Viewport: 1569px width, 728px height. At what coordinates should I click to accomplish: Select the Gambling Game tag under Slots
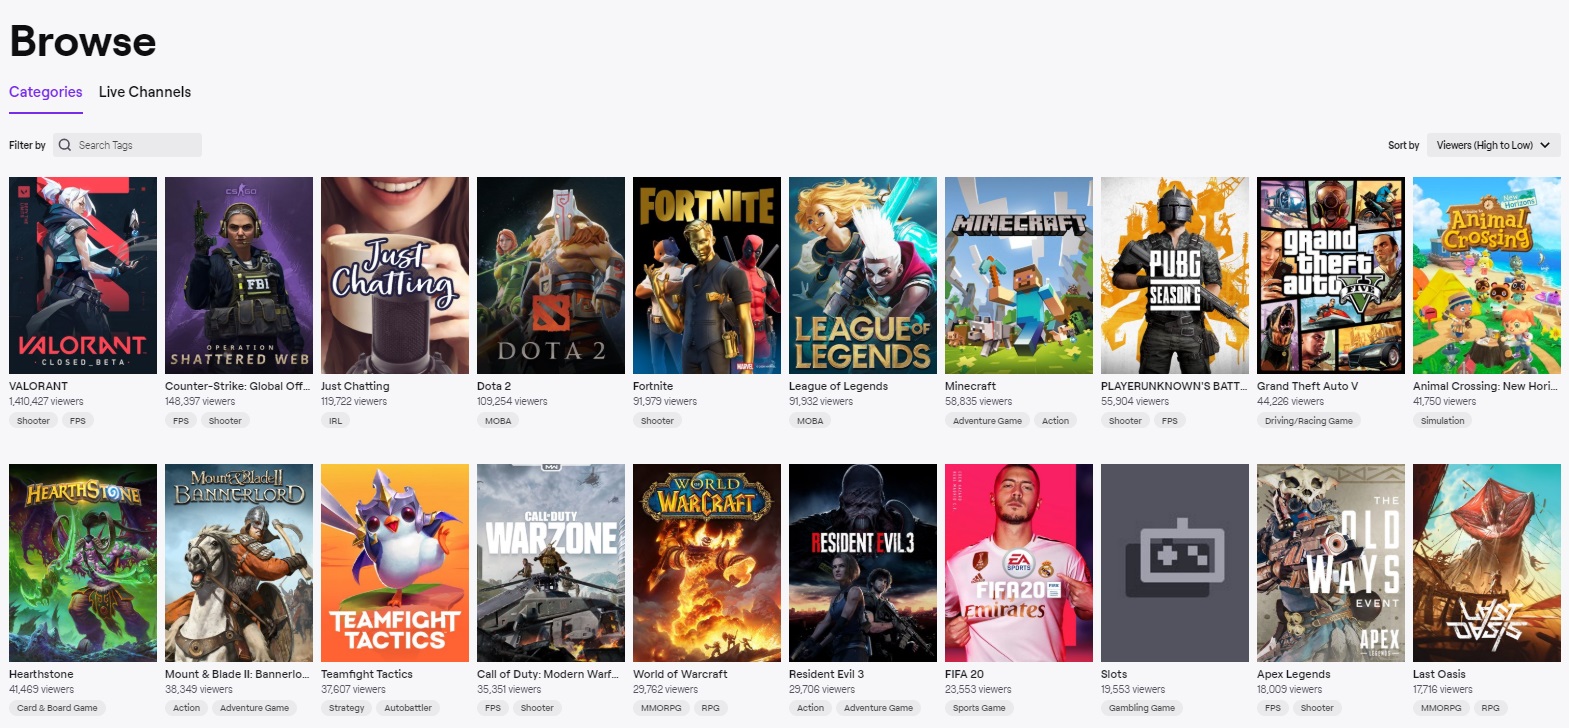(1142, 708)
